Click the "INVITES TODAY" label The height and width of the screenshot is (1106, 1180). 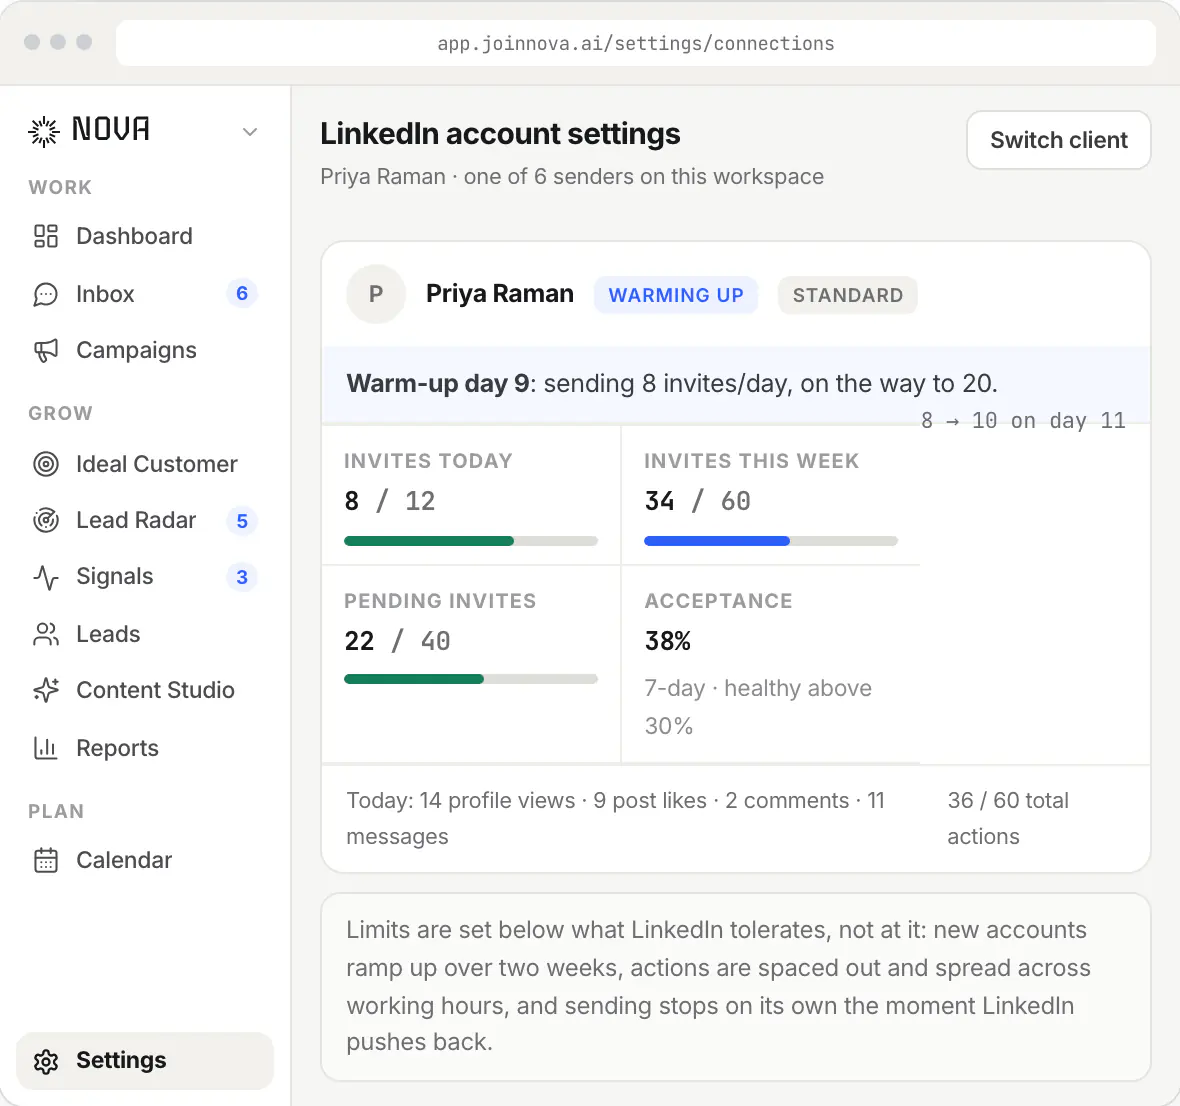pos(428,461)
